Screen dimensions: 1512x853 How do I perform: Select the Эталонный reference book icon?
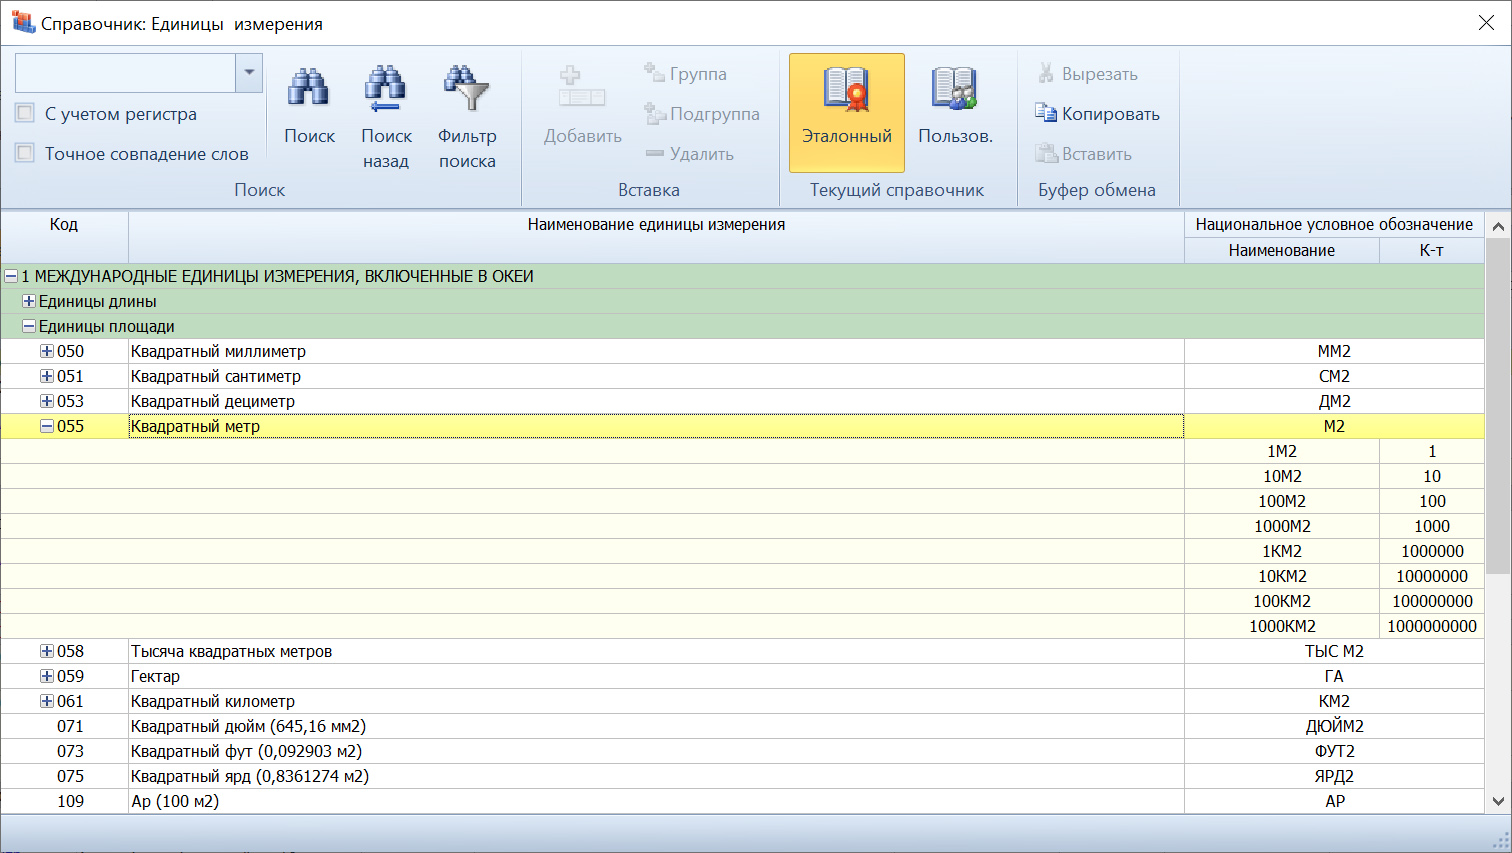click(x=846, y=90)
